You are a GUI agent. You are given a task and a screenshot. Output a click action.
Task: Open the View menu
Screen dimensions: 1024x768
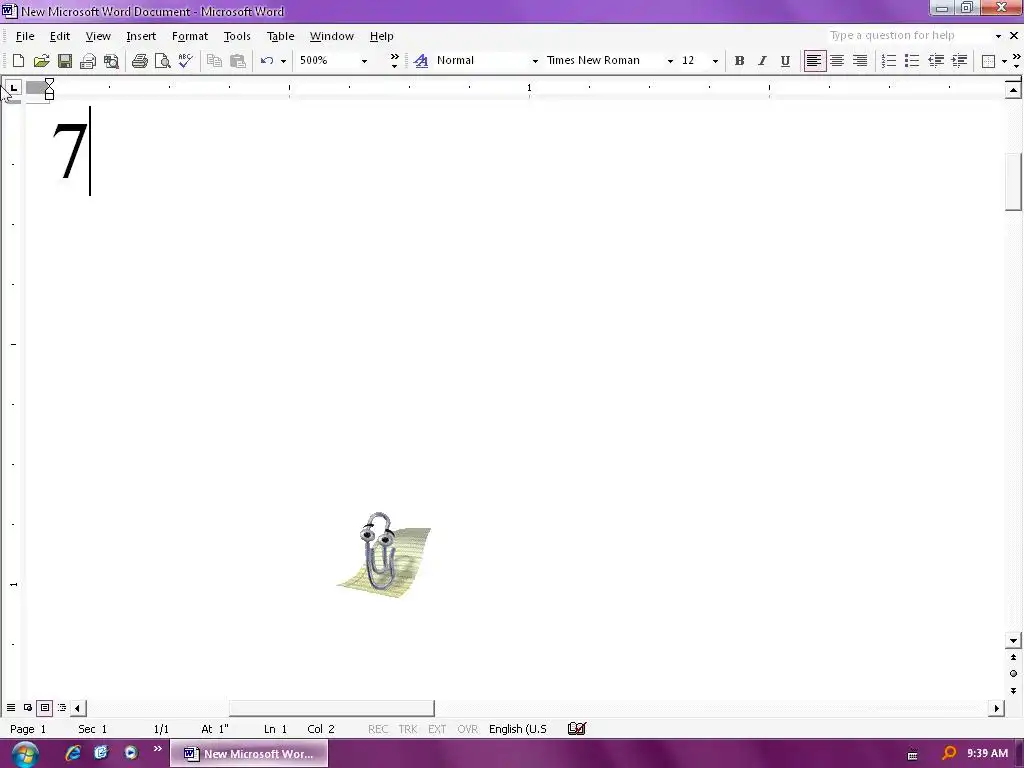coord(98,36)
